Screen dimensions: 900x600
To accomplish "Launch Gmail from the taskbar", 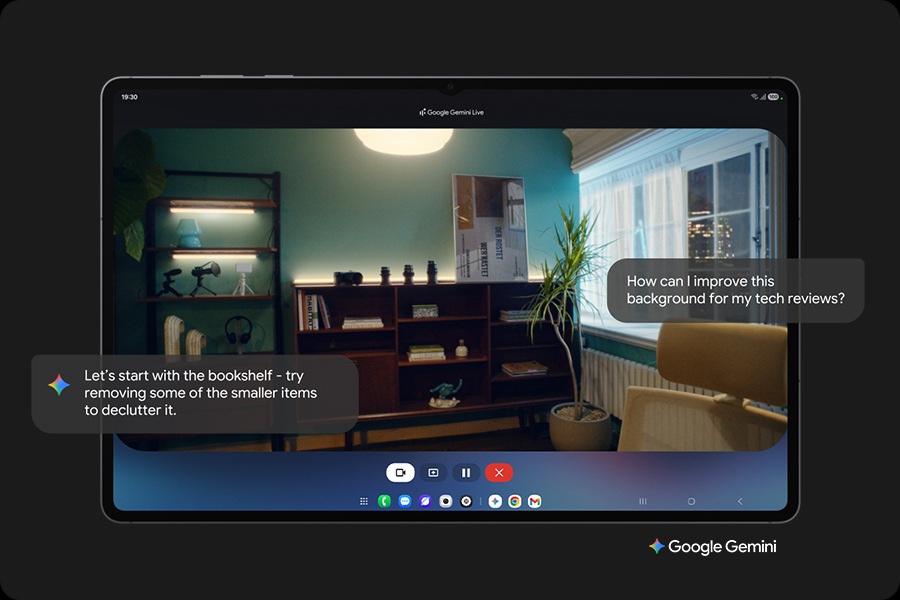I will 535,501.
